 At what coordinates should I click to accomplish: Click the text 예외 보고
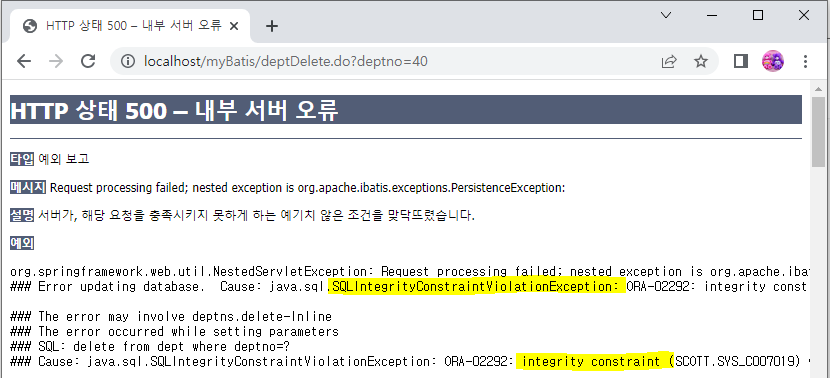(x=64, y=158)
